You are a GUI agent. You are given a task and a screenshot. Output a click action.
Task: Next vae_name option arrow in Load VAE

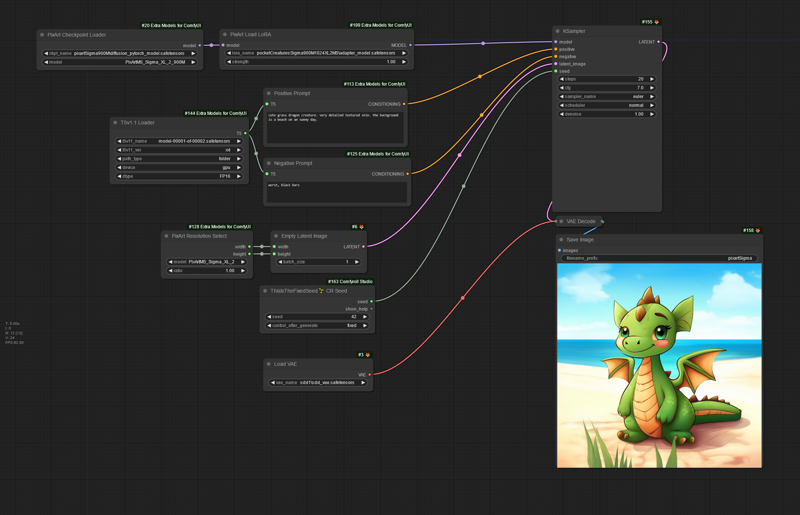363,383
